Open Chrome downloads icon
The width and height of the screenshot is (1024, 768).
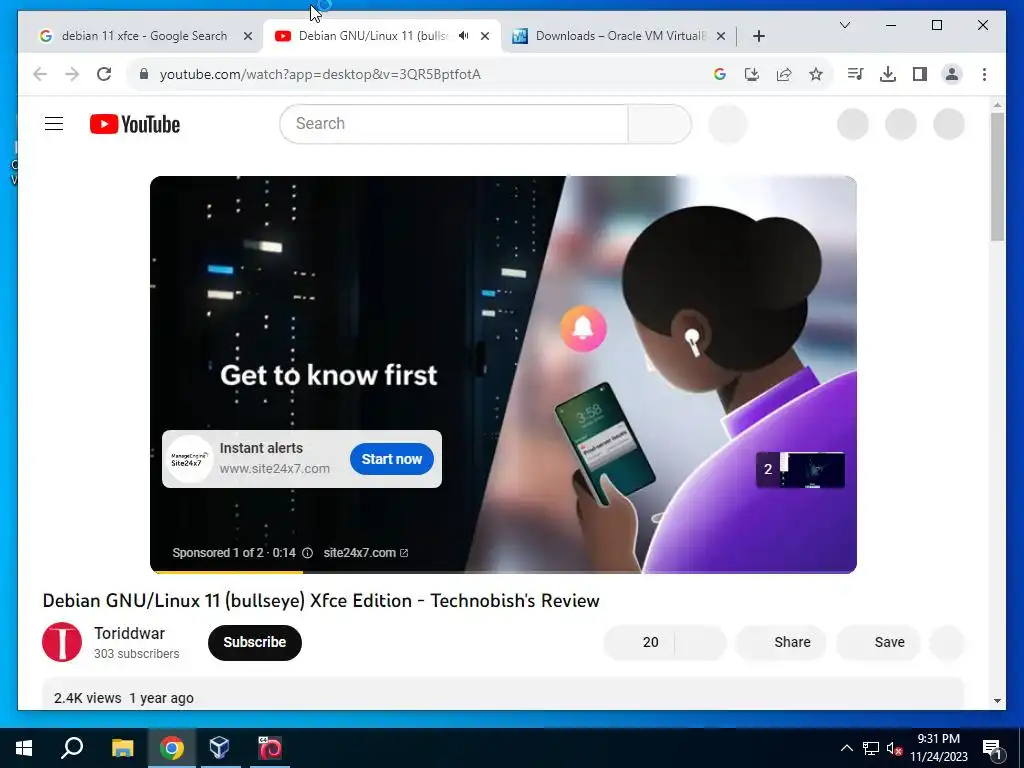[888, 74]
